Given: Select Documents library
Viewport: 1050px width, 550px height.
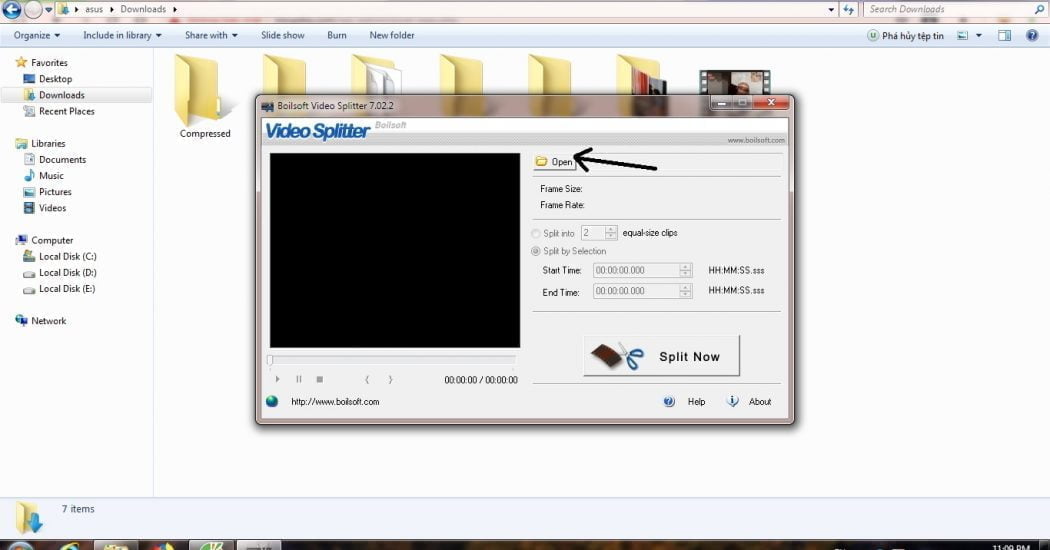Looking at the screenshot, I should point(62,159).
